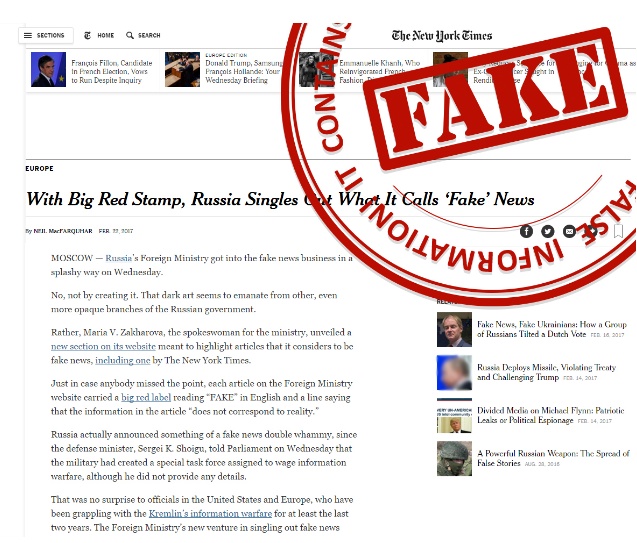Click the 'Russia' link in first paragraph
The image size is (637, 543).
tap(119, 258)
